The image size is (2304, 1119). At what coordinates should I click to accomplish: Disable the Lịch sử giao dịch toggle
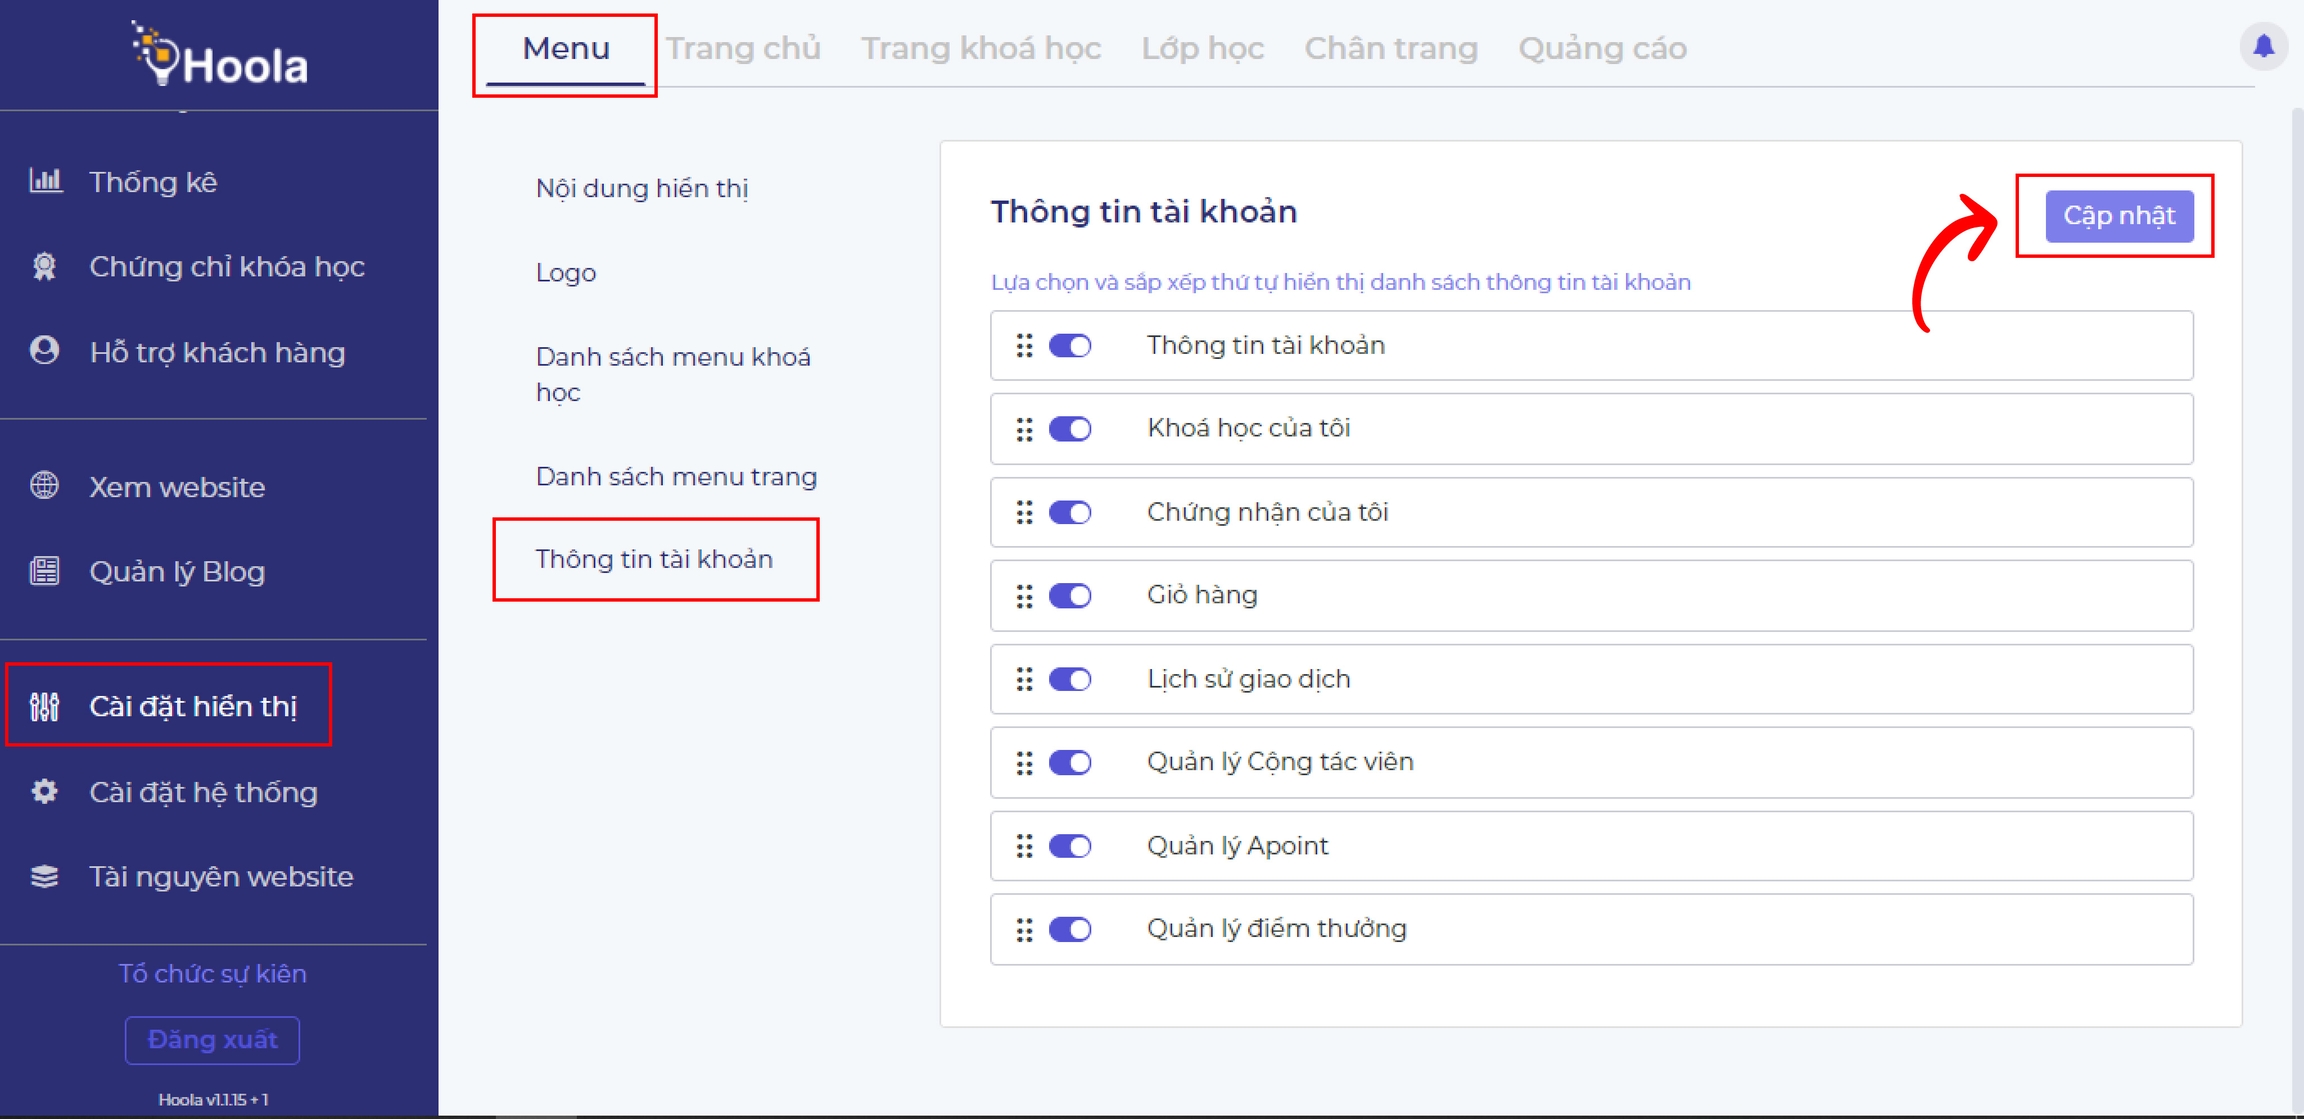point(1069,679)
